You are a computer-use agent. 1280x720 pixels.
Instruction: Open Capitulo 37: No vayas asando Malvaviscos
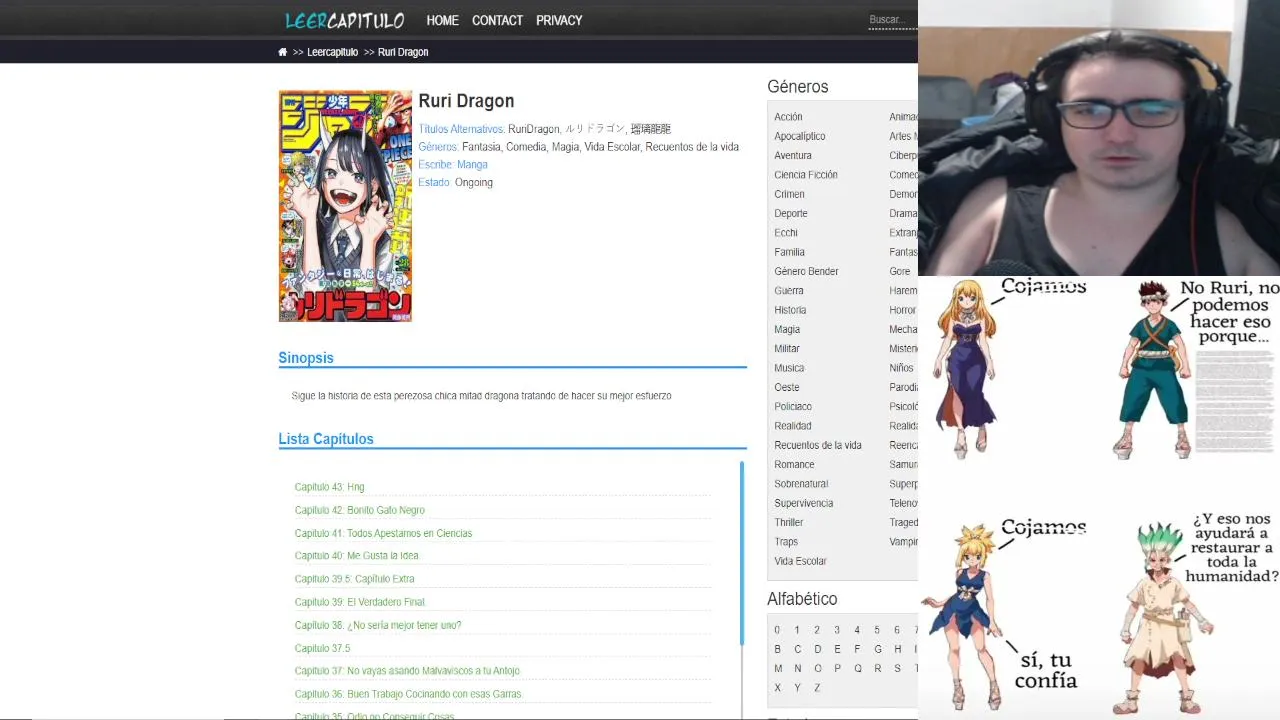click(407, 671)
